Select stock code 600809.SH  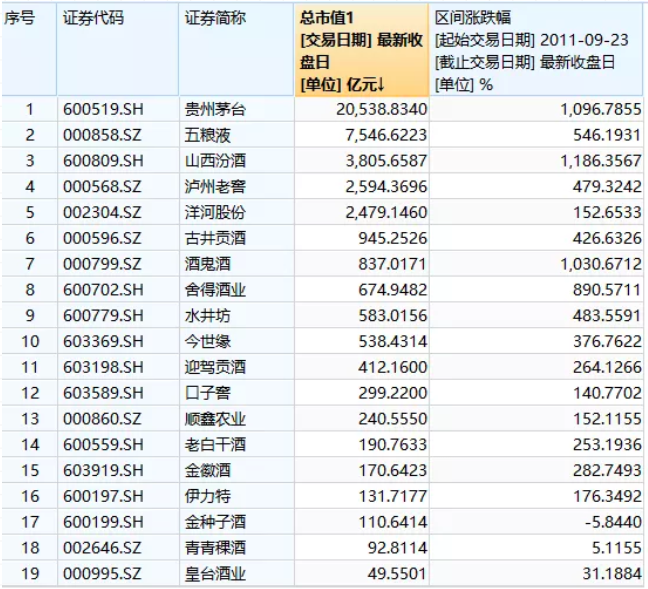tap(103, 161)
